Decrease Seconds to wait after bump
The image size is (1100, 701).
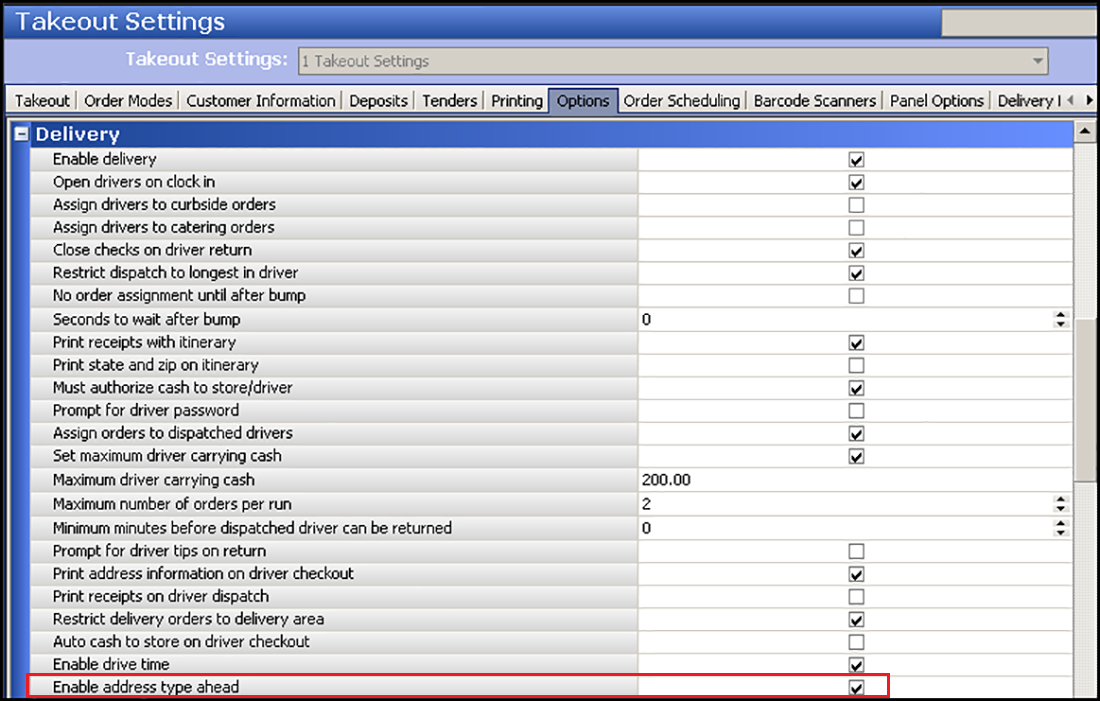tap(1062, 323)
